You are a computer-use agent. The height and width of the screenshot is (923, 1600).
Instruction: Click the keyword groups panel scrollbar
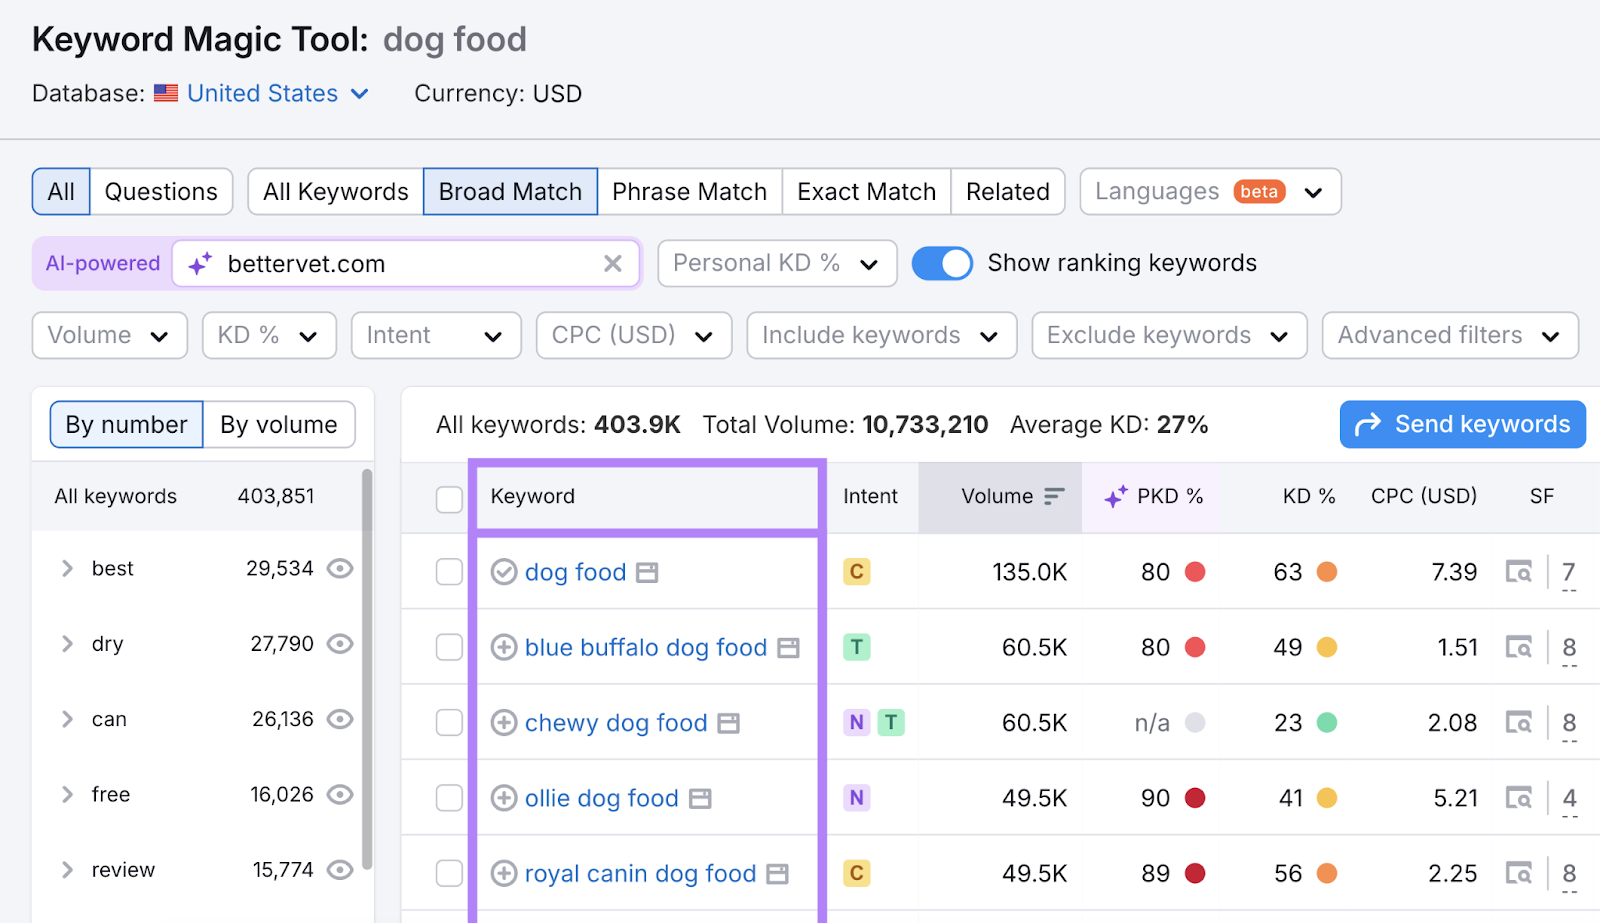pos(367,668)
